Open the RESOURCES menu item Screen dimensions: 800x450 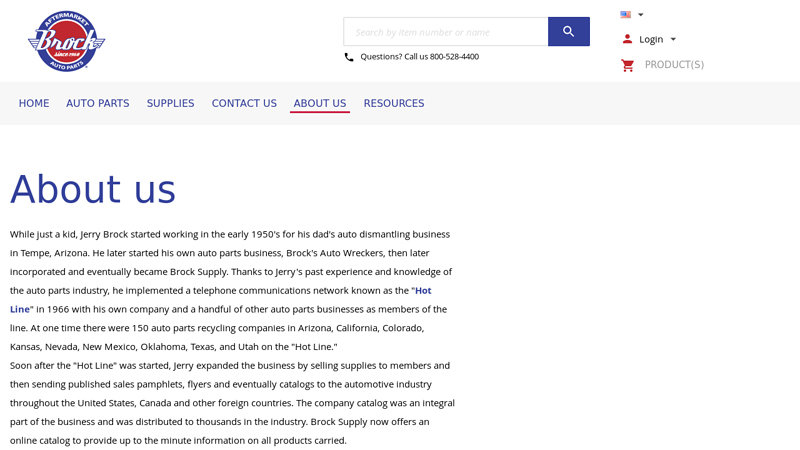point(394,103)
